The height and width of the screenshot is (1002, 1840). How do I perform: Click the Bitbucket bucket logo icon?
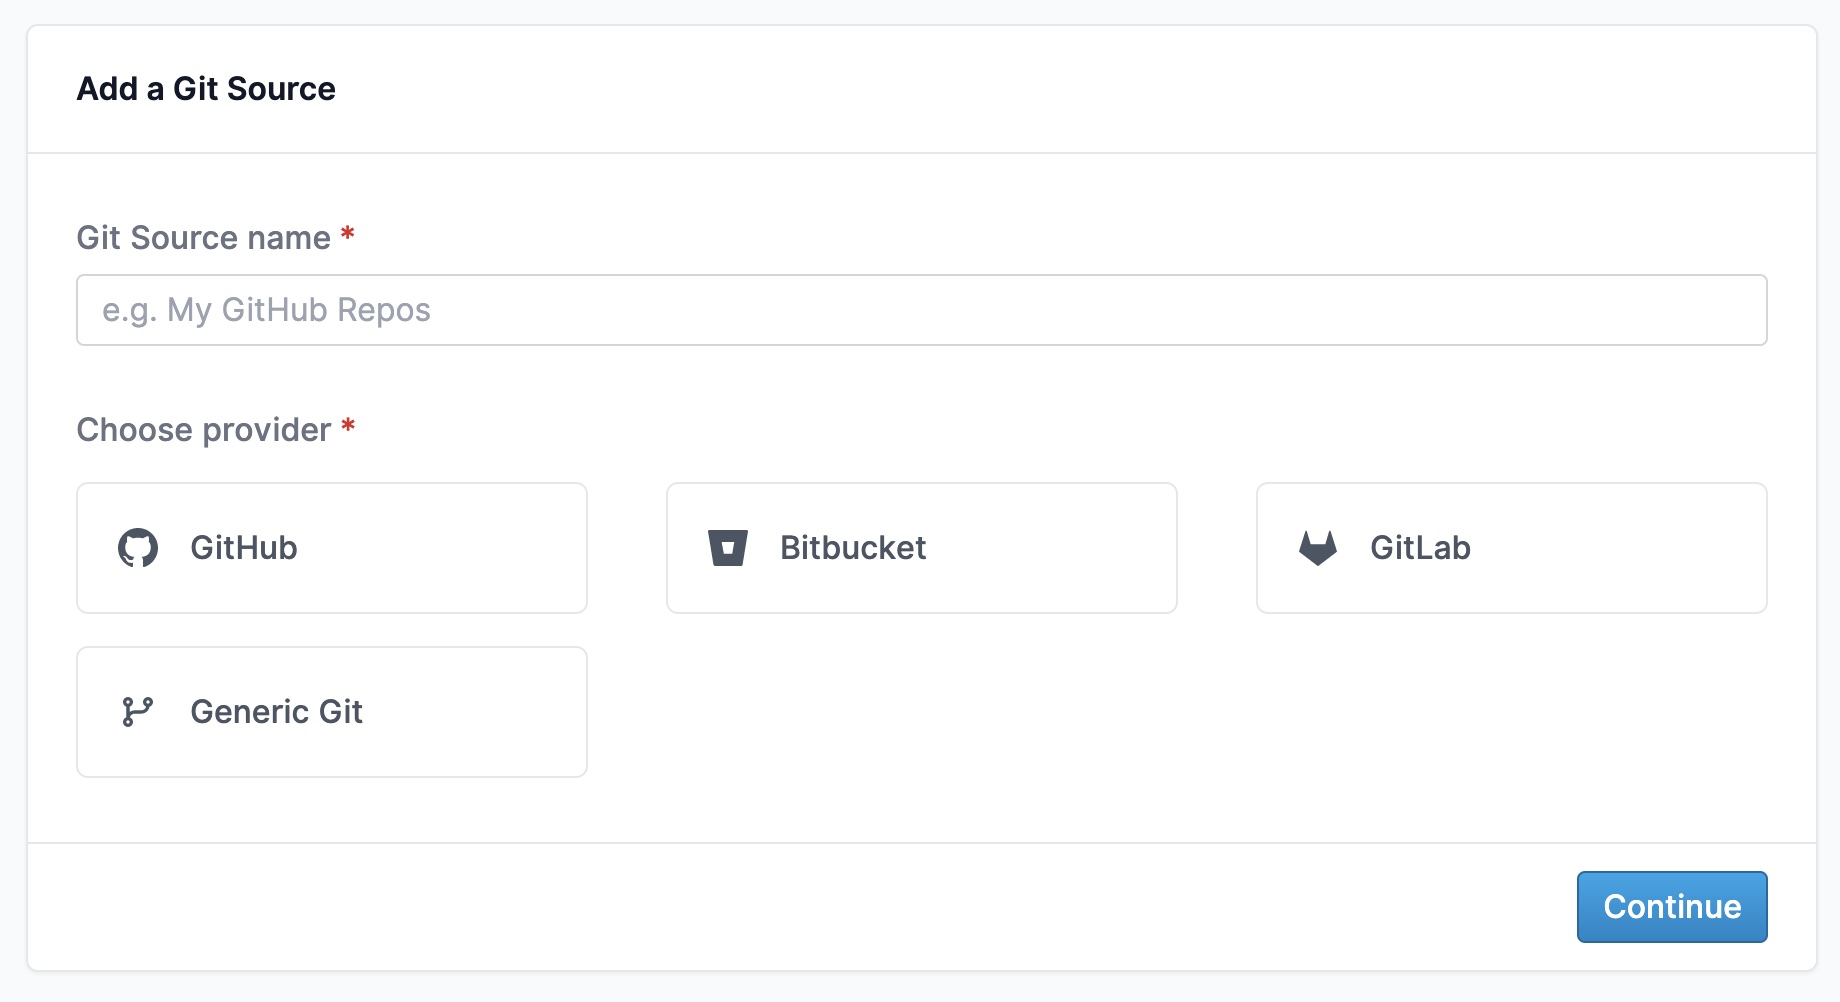point(728,548)
